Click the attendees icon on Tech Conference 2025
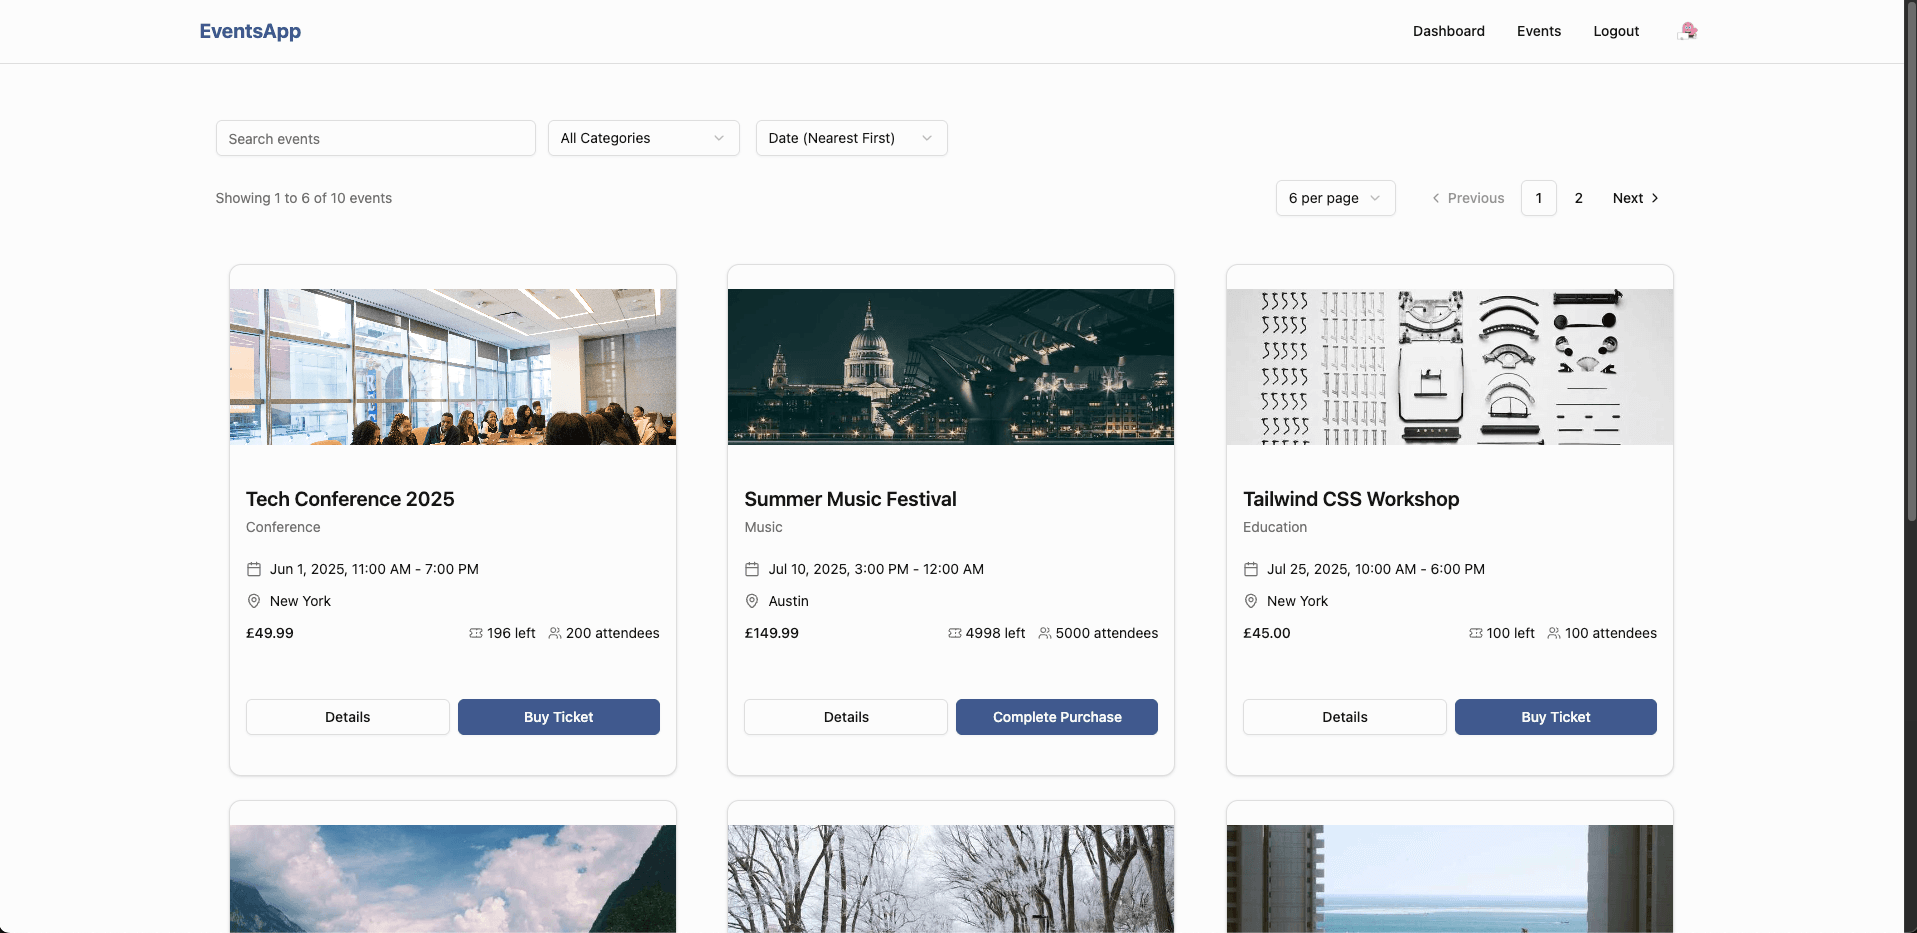 coord(556,633)
